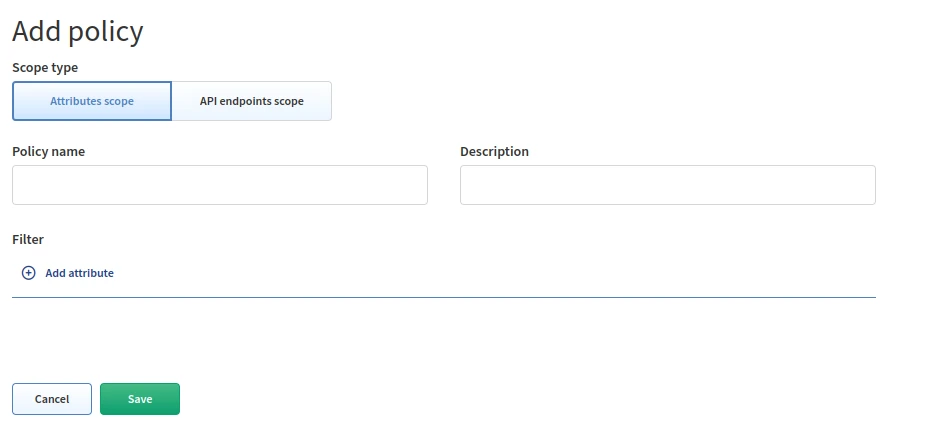Screen dimensions: 926x428
Task: Add a filter attribute via the plus icon
Action: (29, 273)
